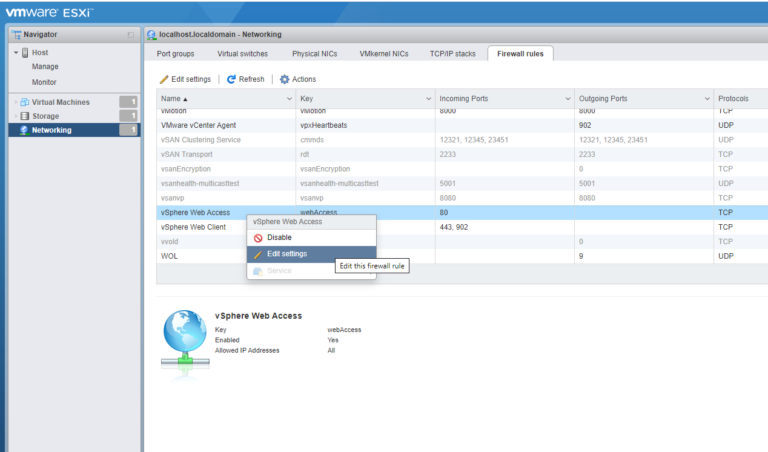Click the Navigator panel icon
768x452 pixels.
click(17, 35)
